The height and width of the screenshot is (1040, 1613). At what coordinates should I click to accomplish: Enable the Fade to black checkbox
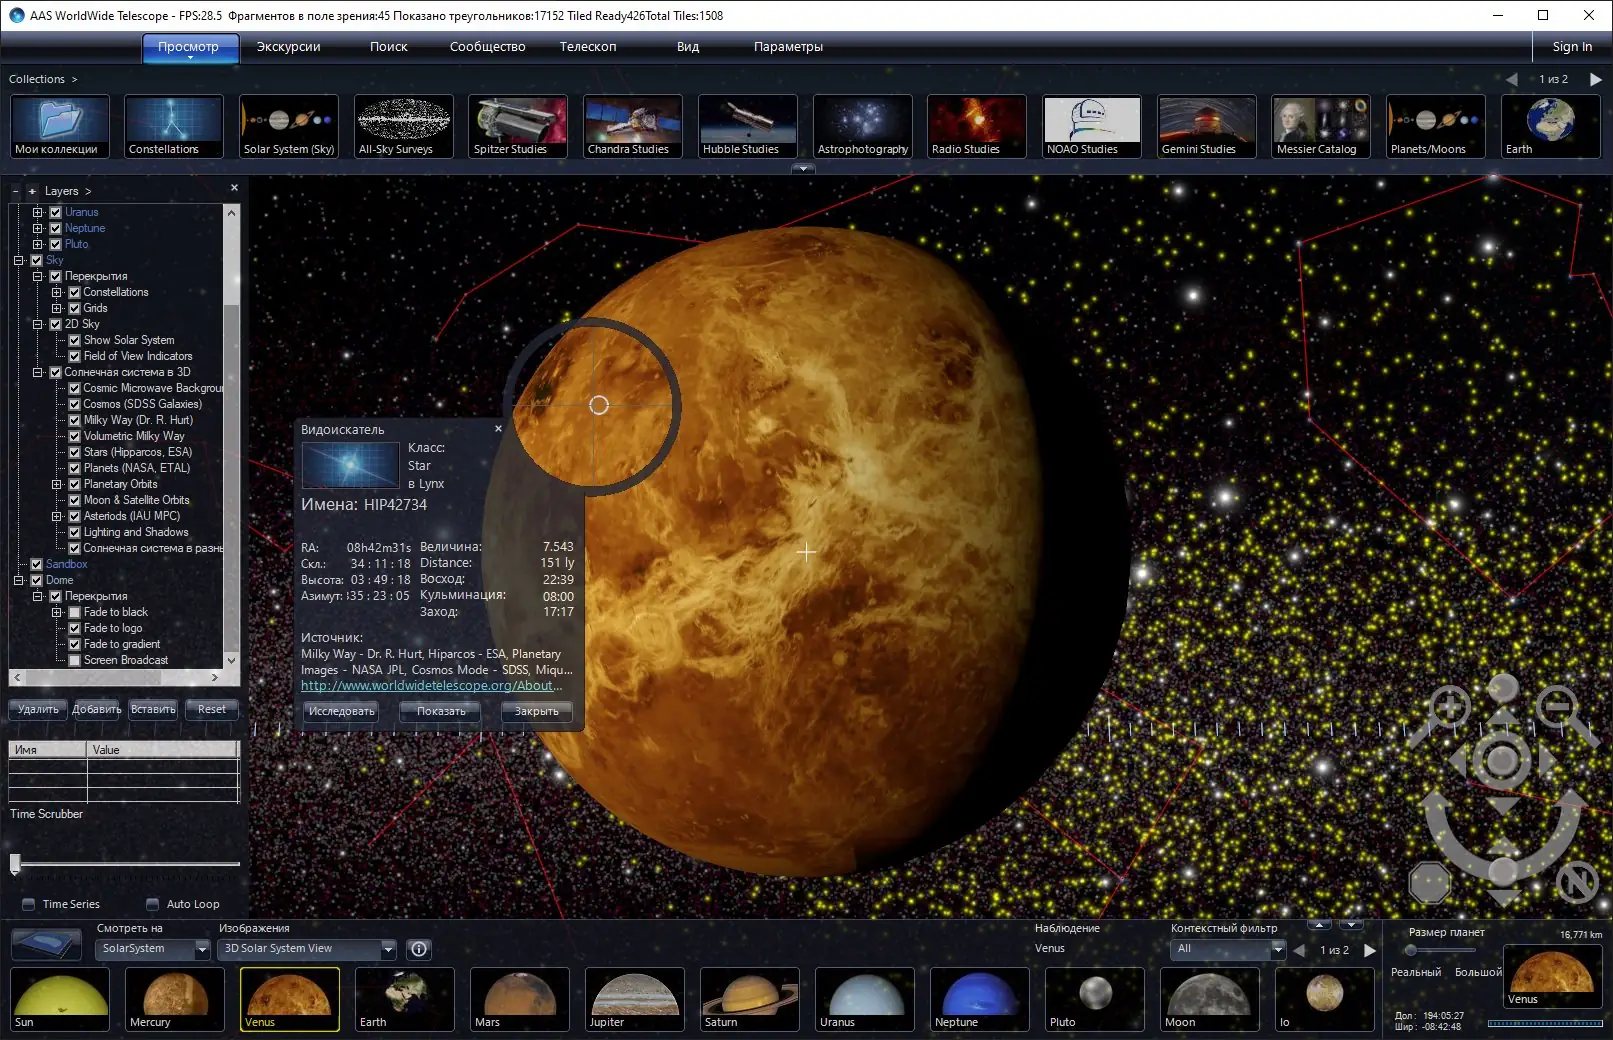pos(74,612)
